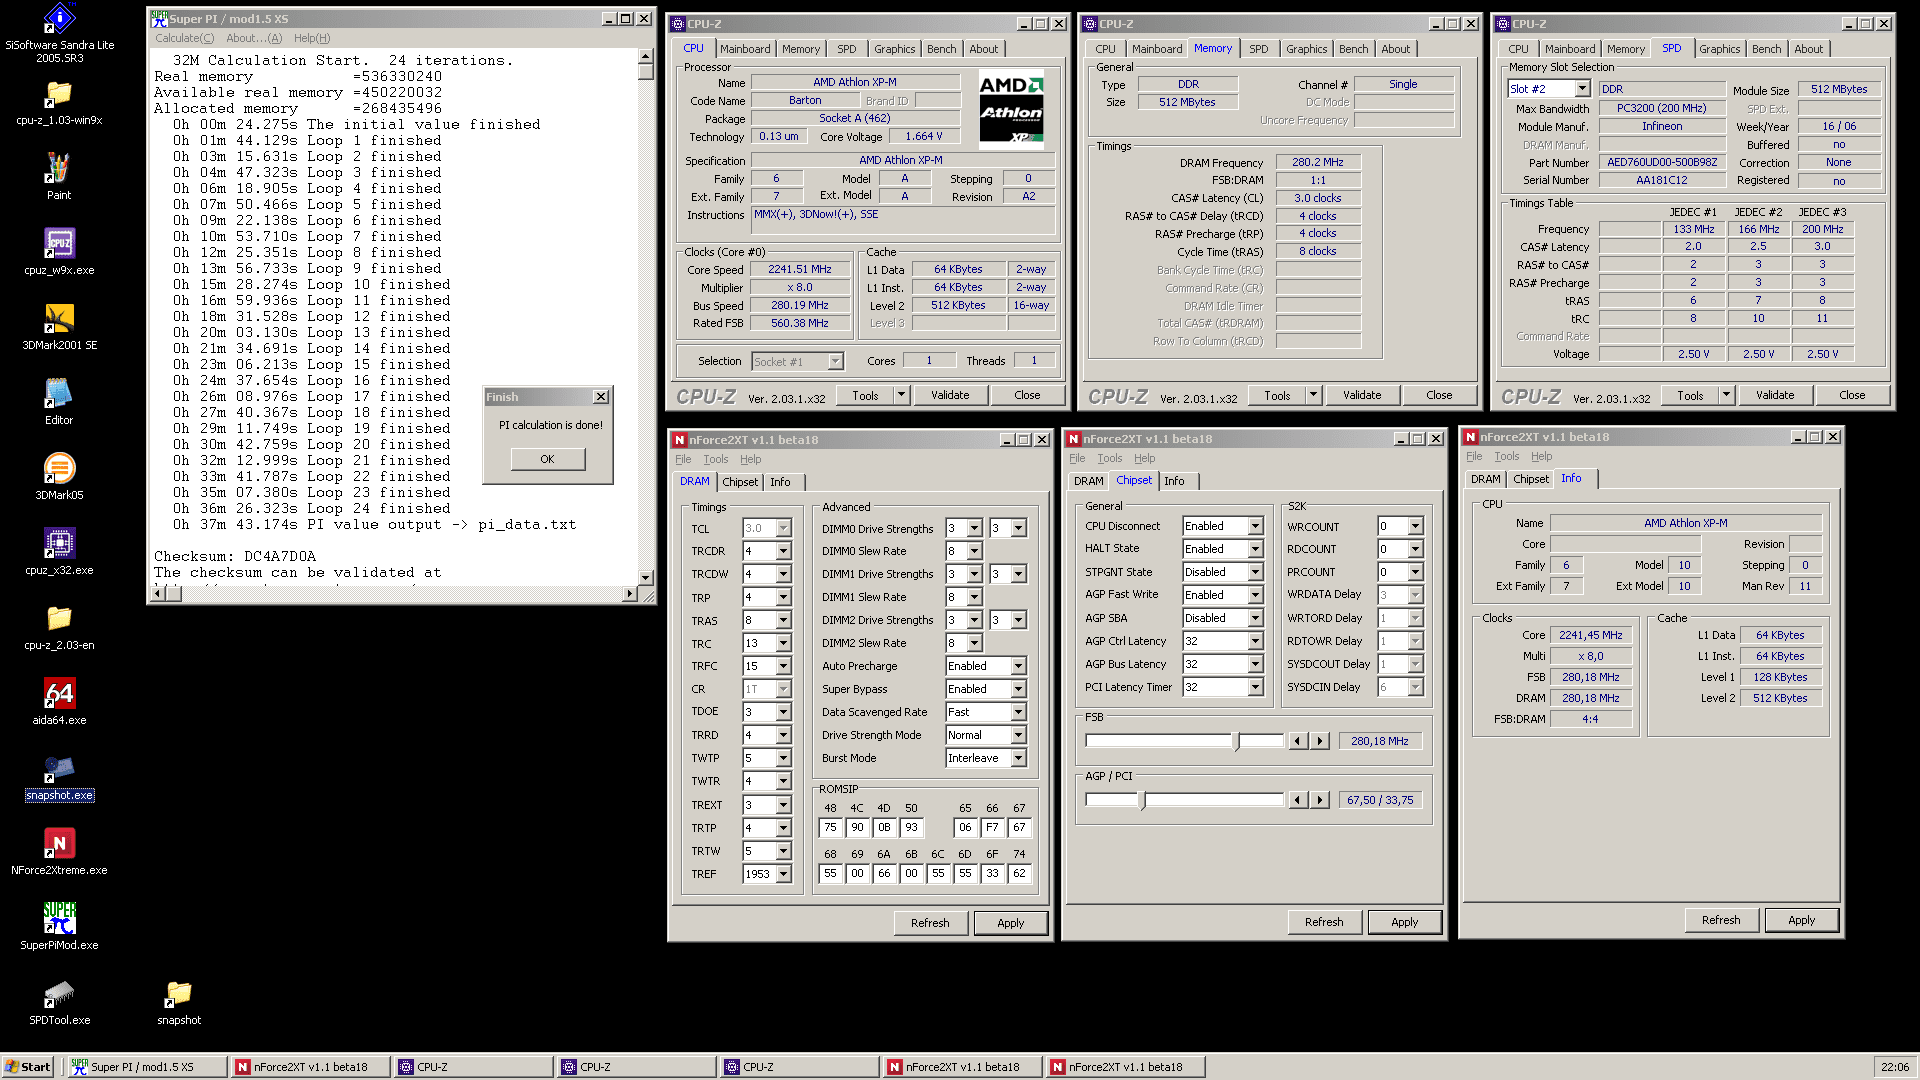1920x1080 pixels.
Task: Click taskbar clock showing 22:06
Action: point(1894,1067)
